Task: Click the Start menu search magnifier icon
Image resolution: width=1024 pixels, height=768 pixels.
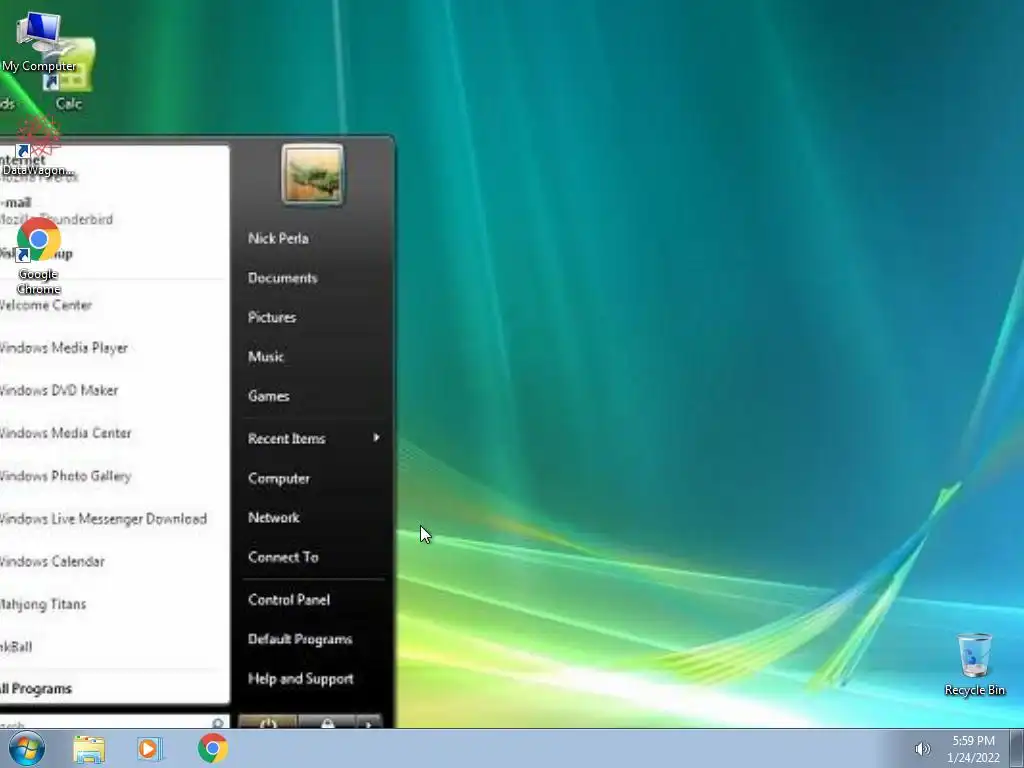Action: [x=218, y=722]
